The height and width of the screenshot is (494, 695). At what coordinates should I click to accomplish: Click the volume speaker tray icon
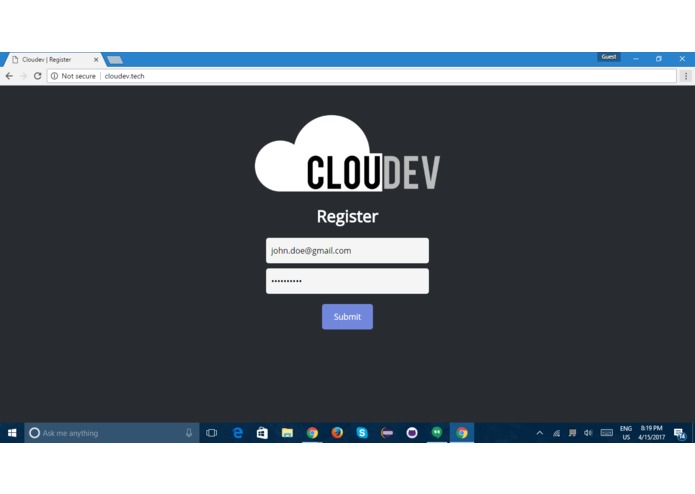click(588, 433)
